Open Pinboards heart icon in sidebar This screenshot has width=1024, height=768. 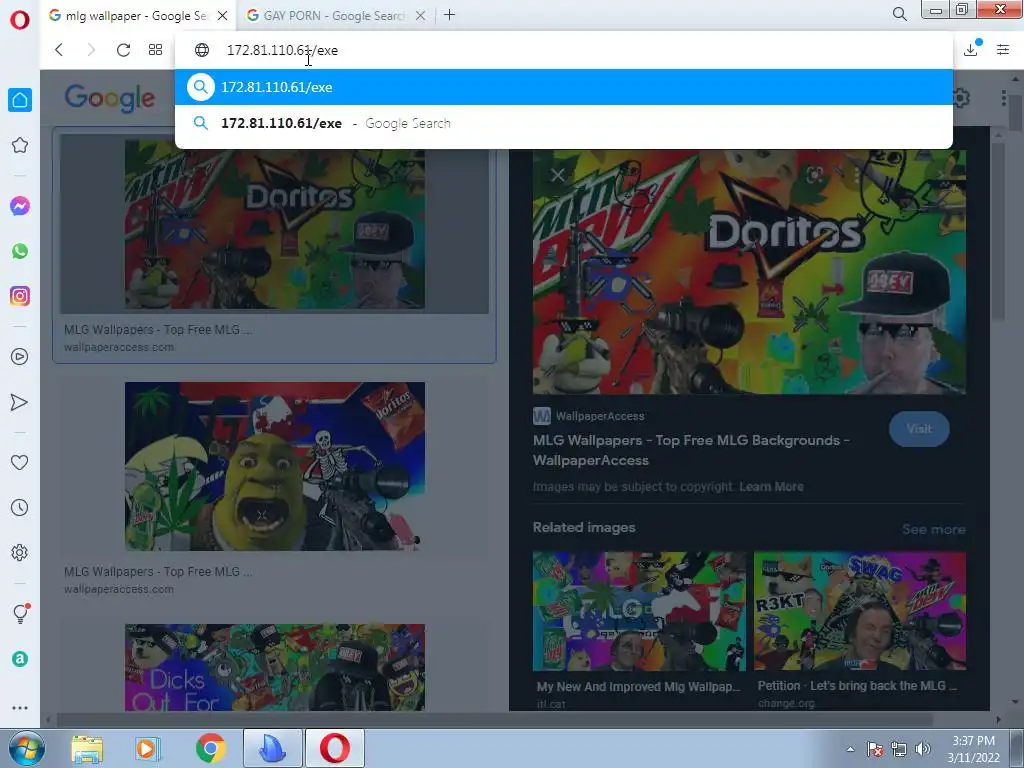20,462
